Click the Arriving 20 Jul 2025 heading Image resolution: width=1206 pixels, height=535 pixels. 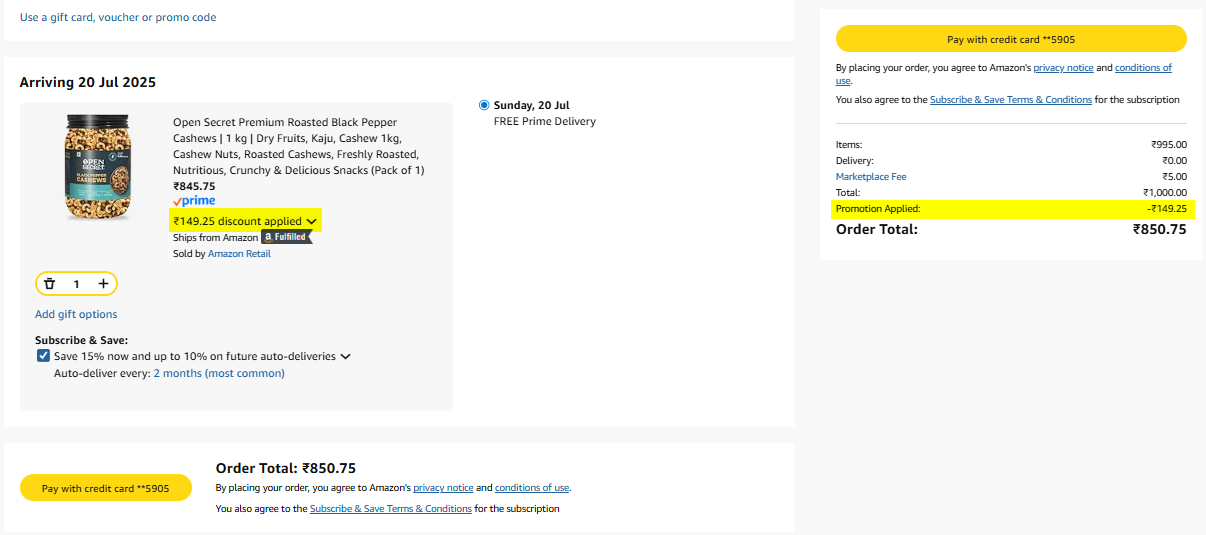pos(88,82)
